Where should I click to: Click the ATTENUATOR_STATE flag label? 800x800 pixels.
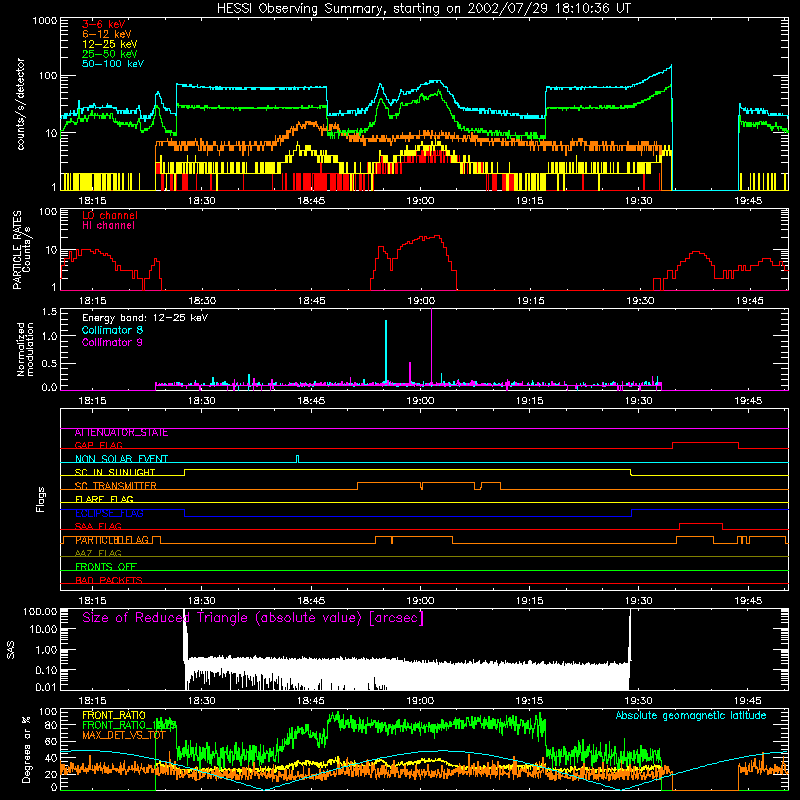pyautogui.click(x=121, y=433)
